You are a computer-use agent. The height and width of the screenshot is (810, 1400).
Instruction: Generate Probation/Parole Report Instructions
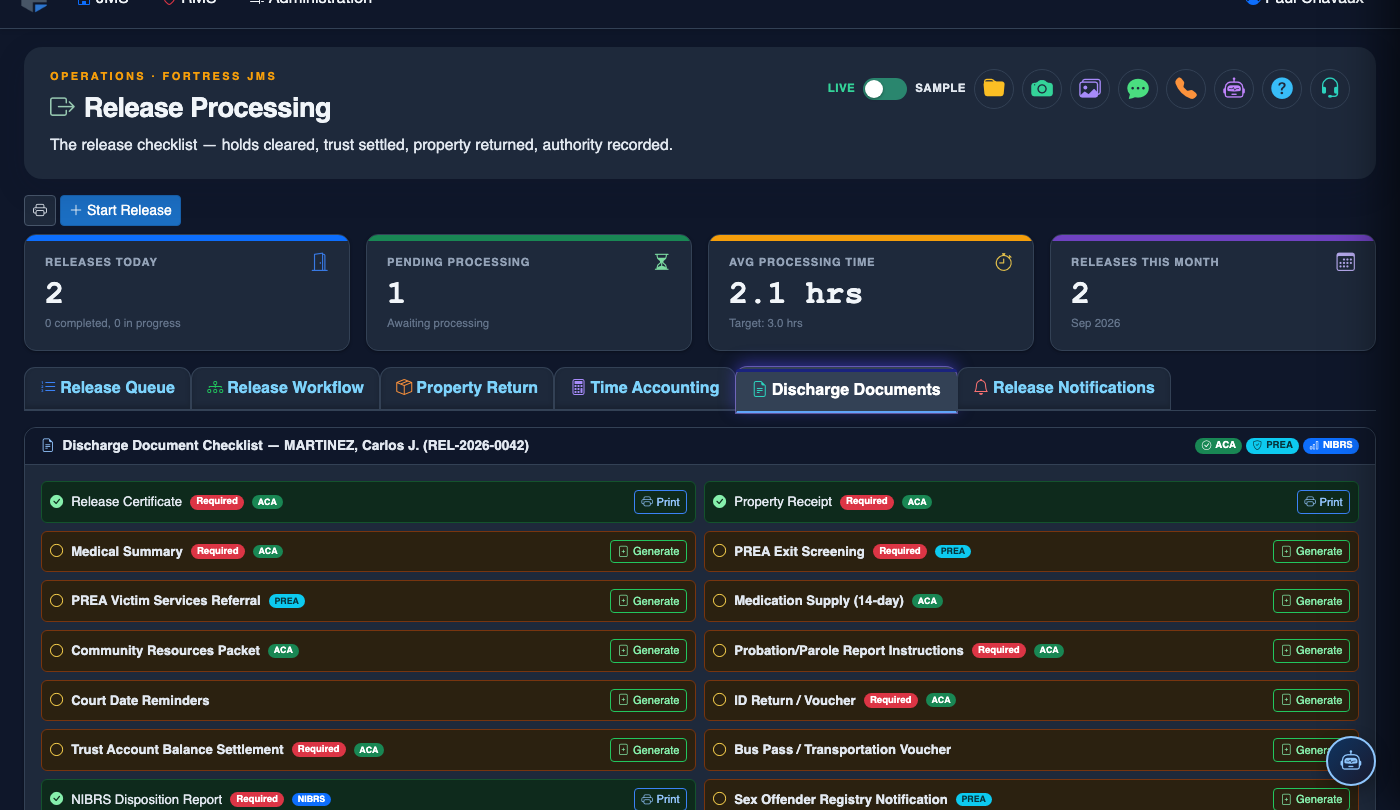pyautogui.click(x=1311, y=650)
